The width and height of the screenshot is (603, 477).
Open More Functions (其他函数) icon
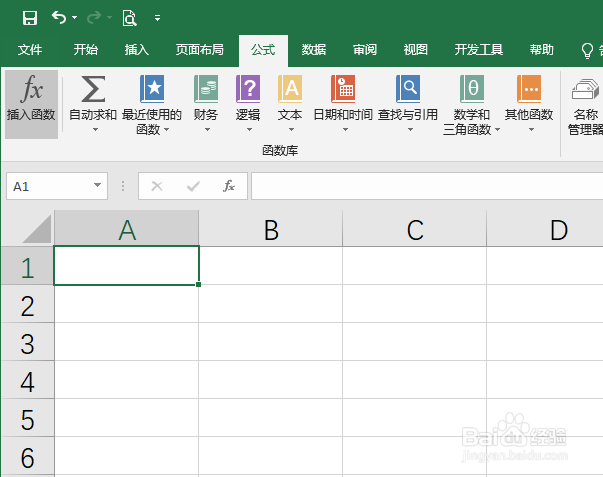tap(529, 90)
